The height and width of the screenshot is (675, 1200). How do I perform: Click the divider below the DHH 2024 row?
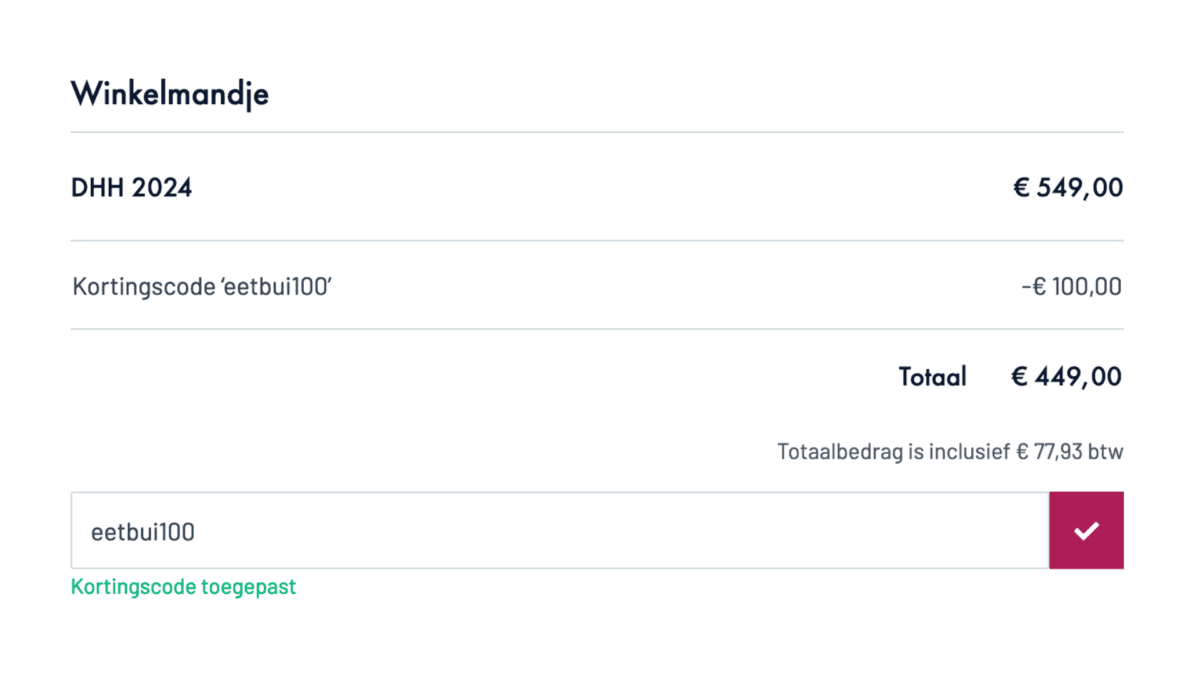click(597, 240)
